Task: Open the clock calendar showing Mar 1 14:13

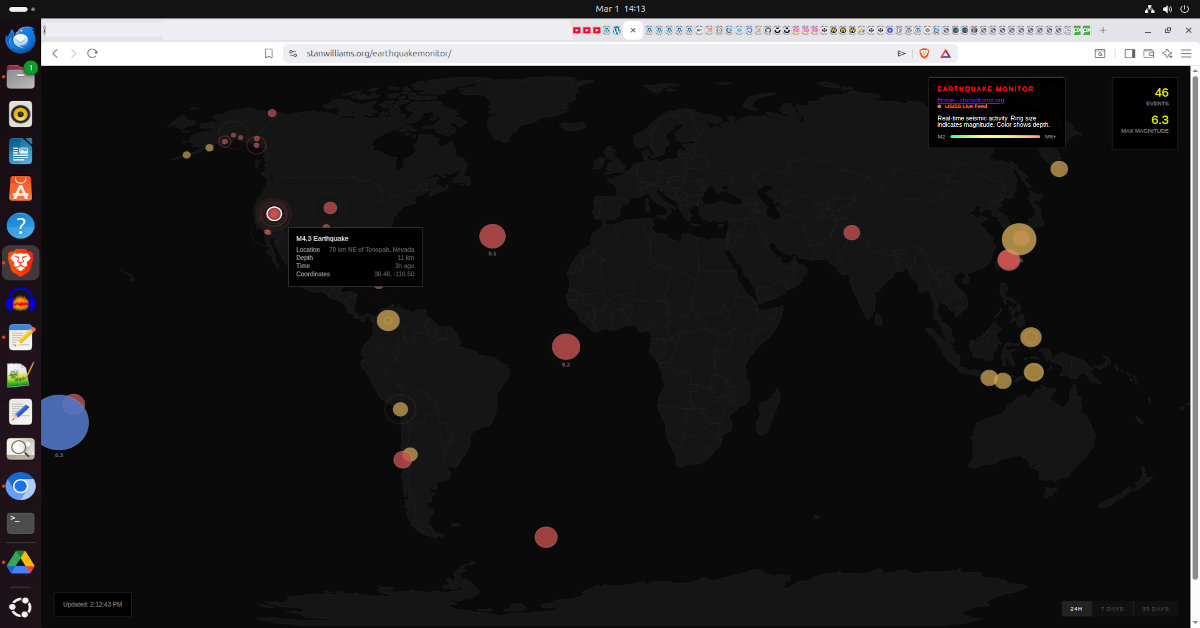Action: (620, 8)
